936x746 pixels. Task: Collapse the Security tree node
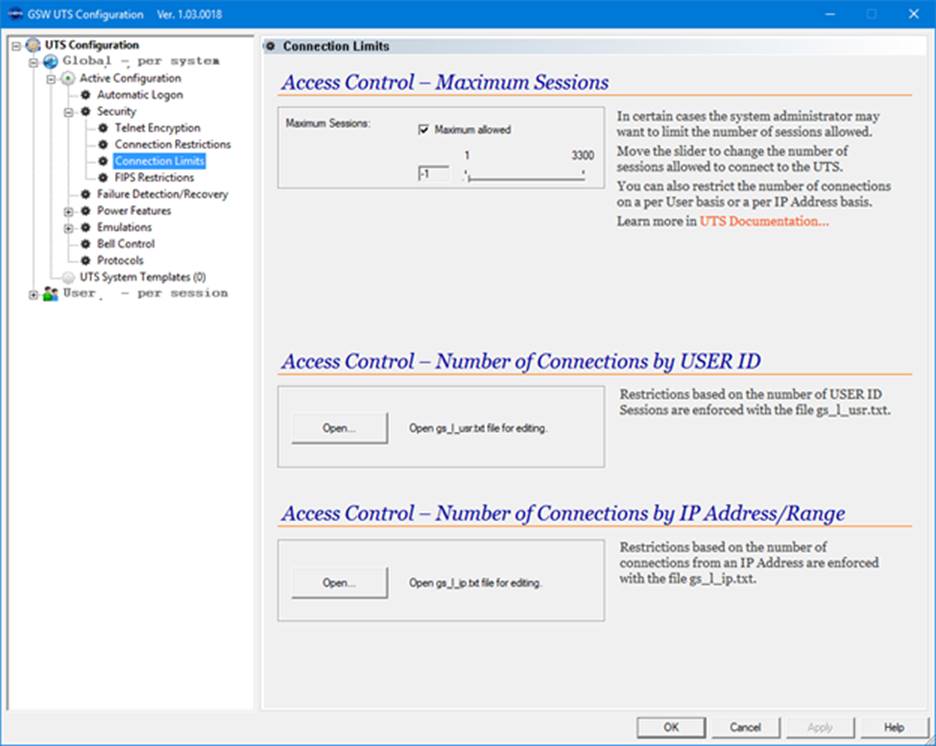pos(69,112)
